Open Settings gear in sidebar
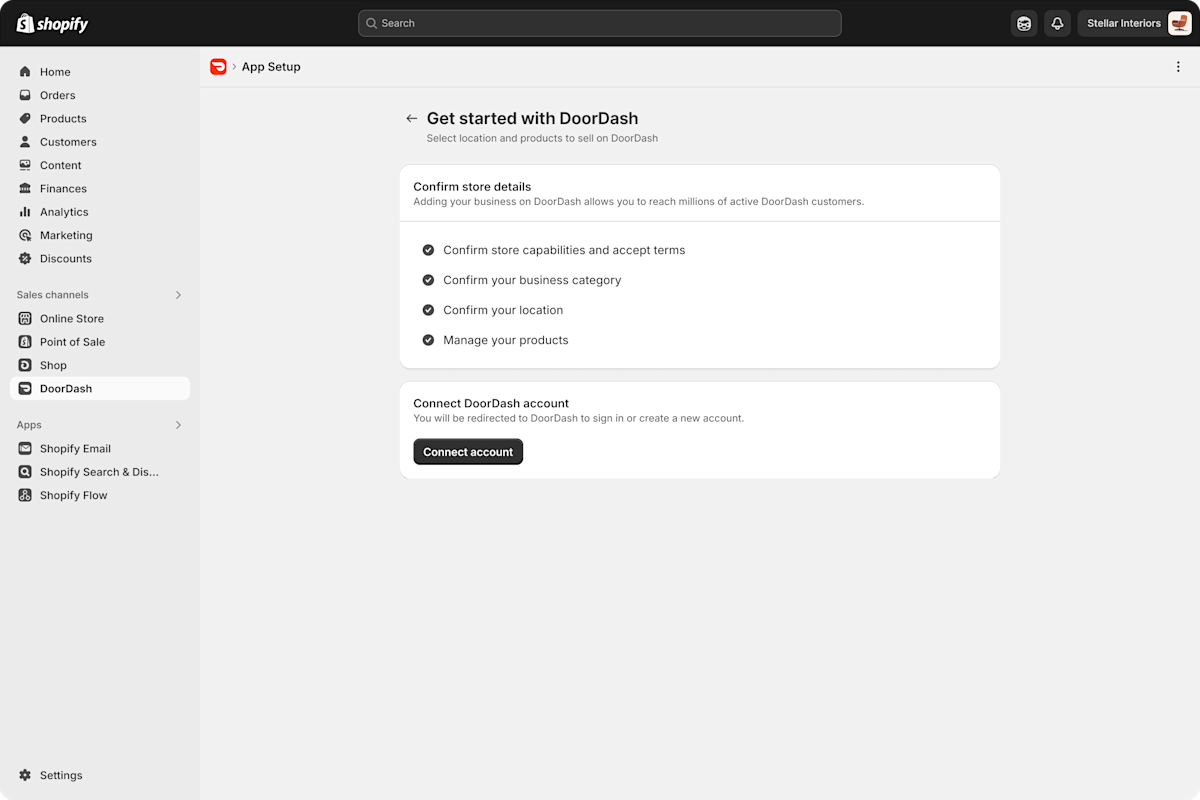This screenshot has width=1200, height=800. [x=26, y=775]
